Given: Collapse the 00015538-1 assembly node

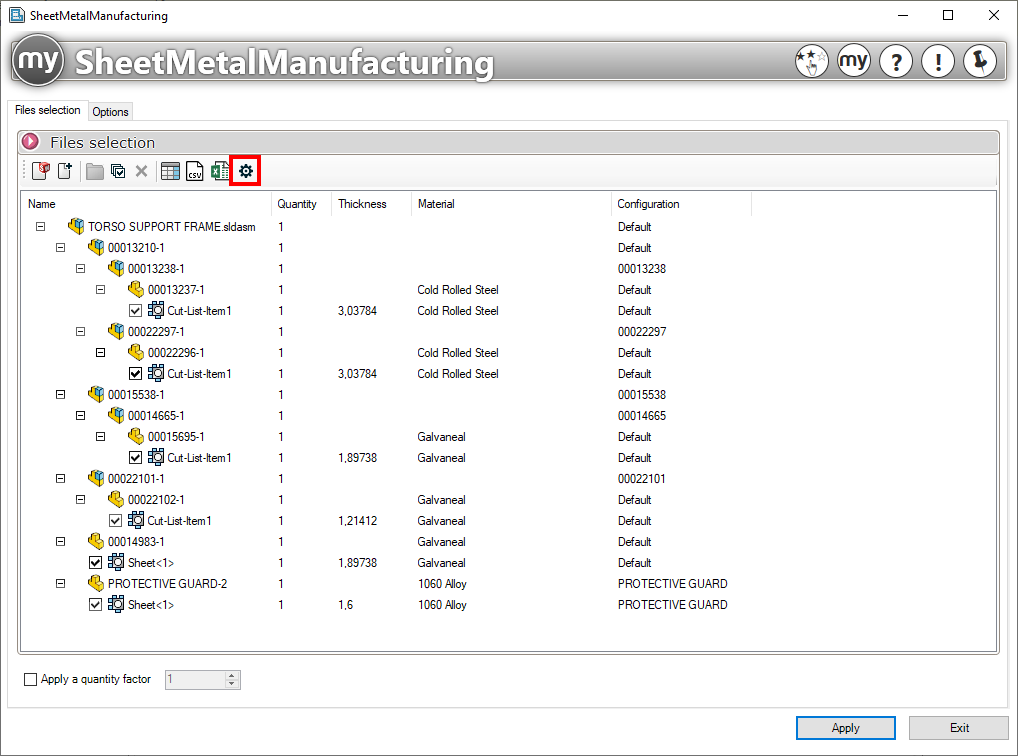Looking at the screenshot, I should tap(60, 394).
